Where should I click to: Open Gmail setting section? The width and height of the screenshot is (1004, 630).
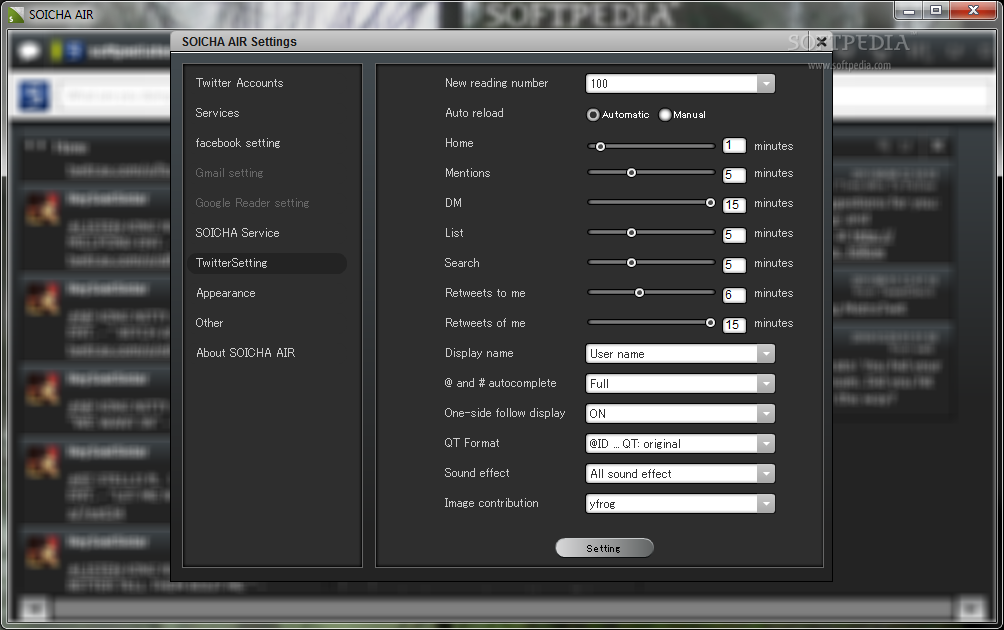point(229,173)
